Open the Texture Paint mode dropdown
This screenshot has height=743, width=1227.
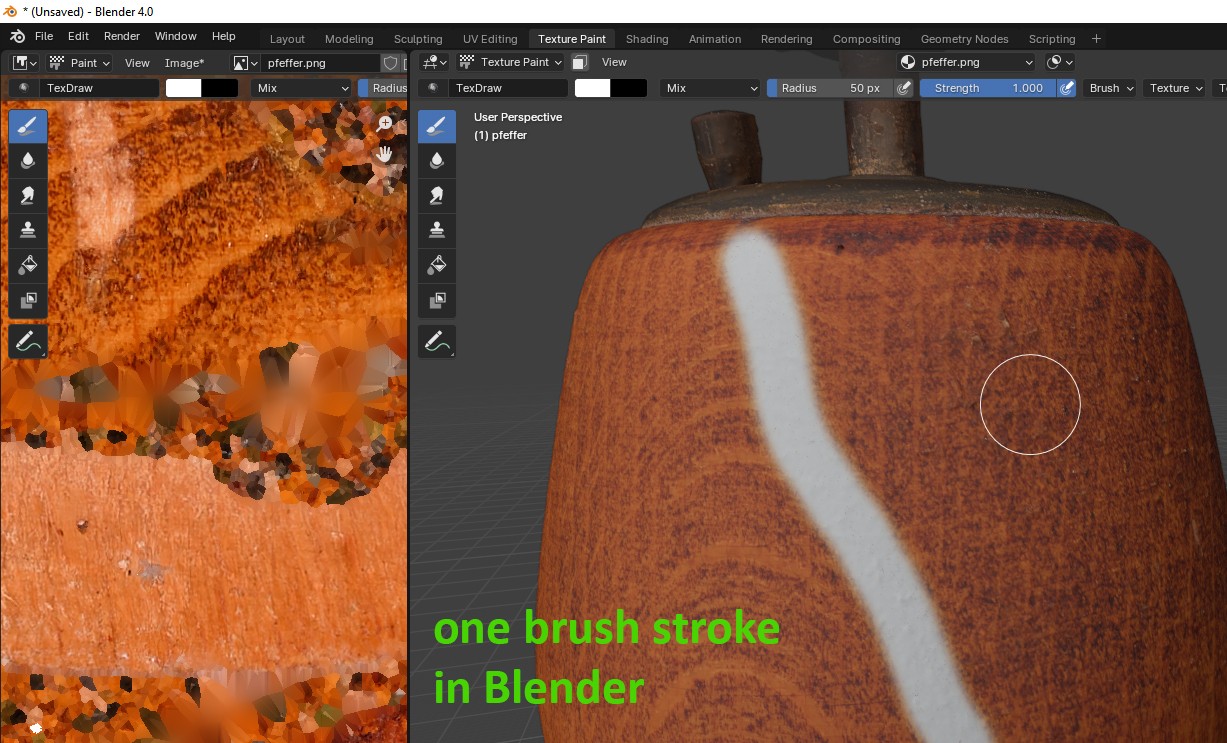point(511,62)
